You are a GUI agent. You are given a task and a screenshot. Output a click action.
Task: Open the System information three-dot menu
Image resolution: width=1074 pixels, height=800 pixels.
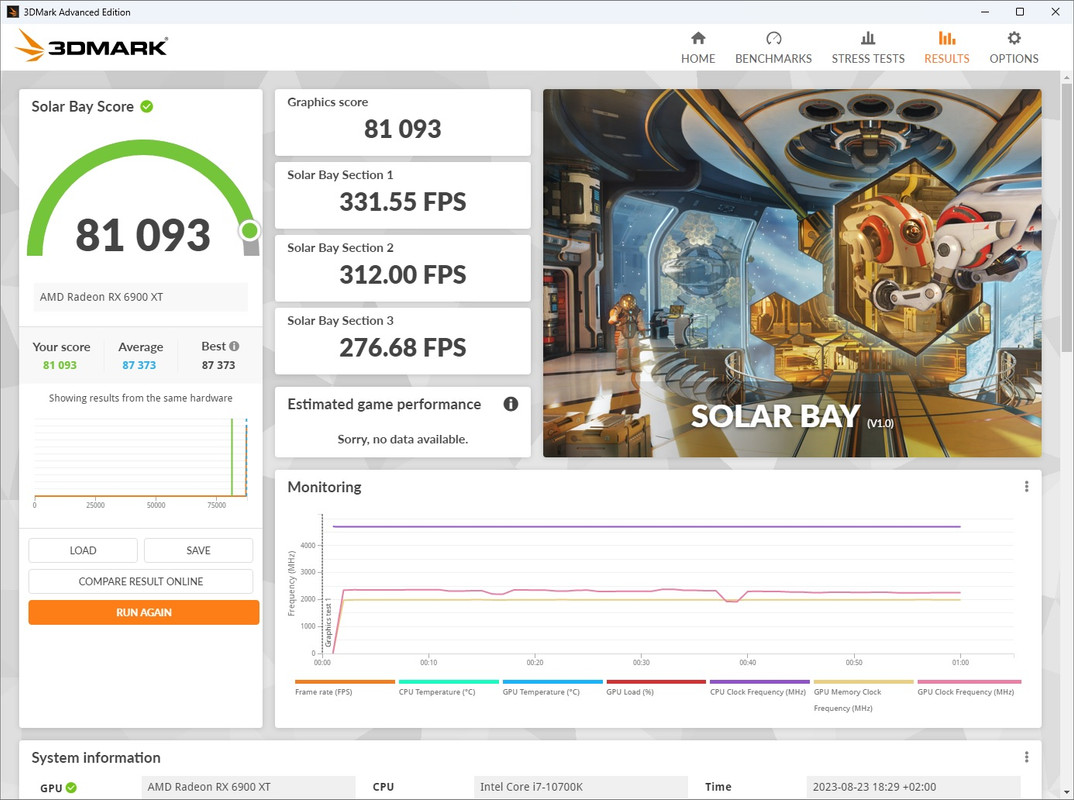[x=1026, y=757]
